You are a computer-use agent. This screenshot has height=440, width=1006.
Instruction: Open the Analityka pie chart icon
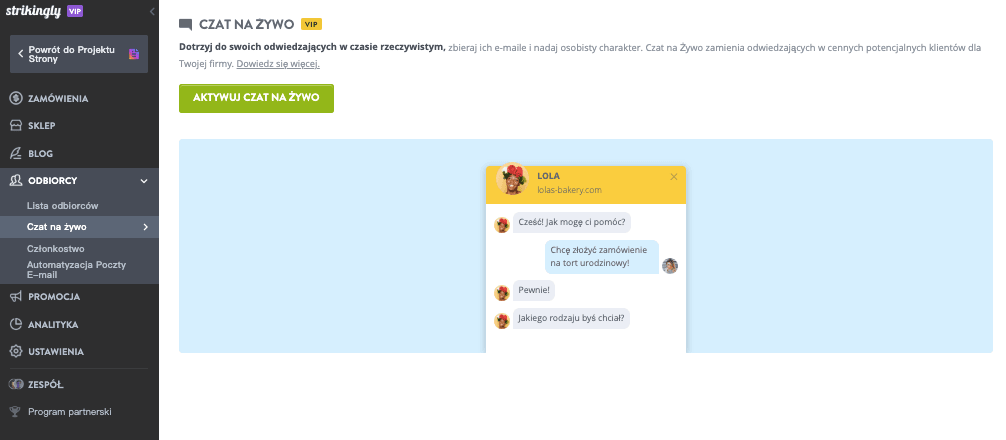[x=16, y=324]
